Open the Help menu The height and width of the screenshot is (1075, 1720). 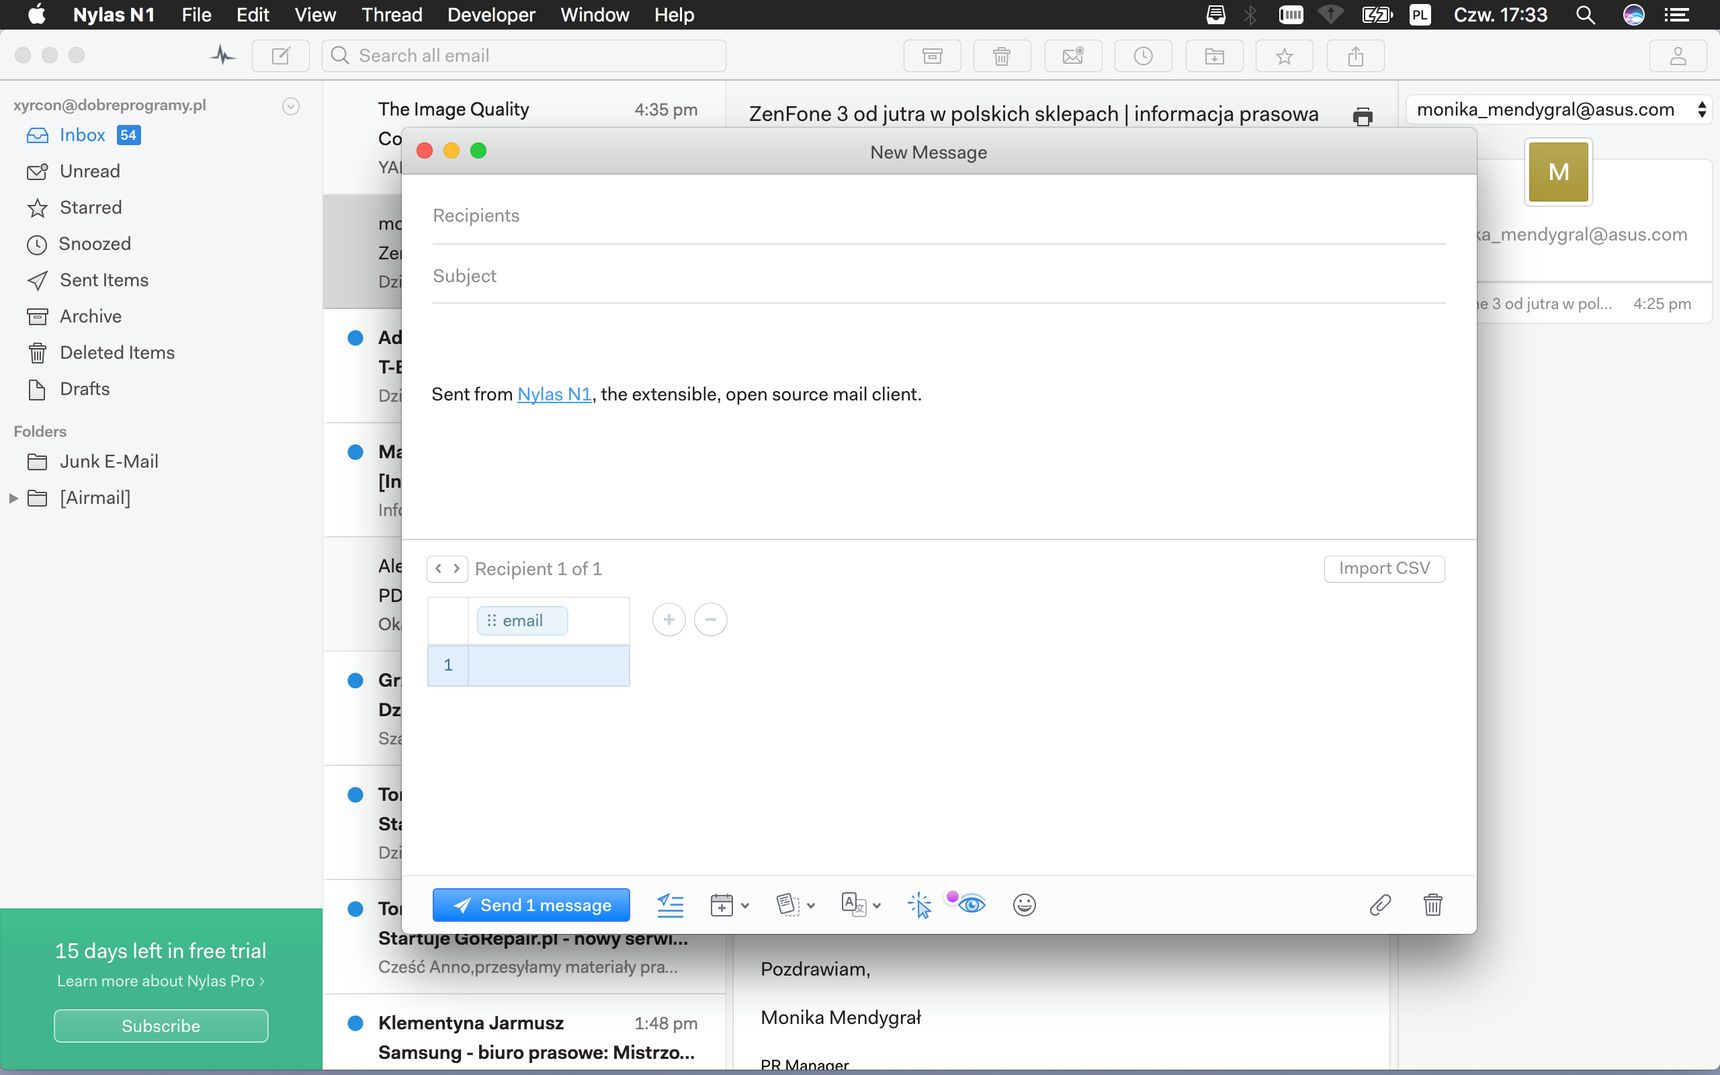pos(674,15)
